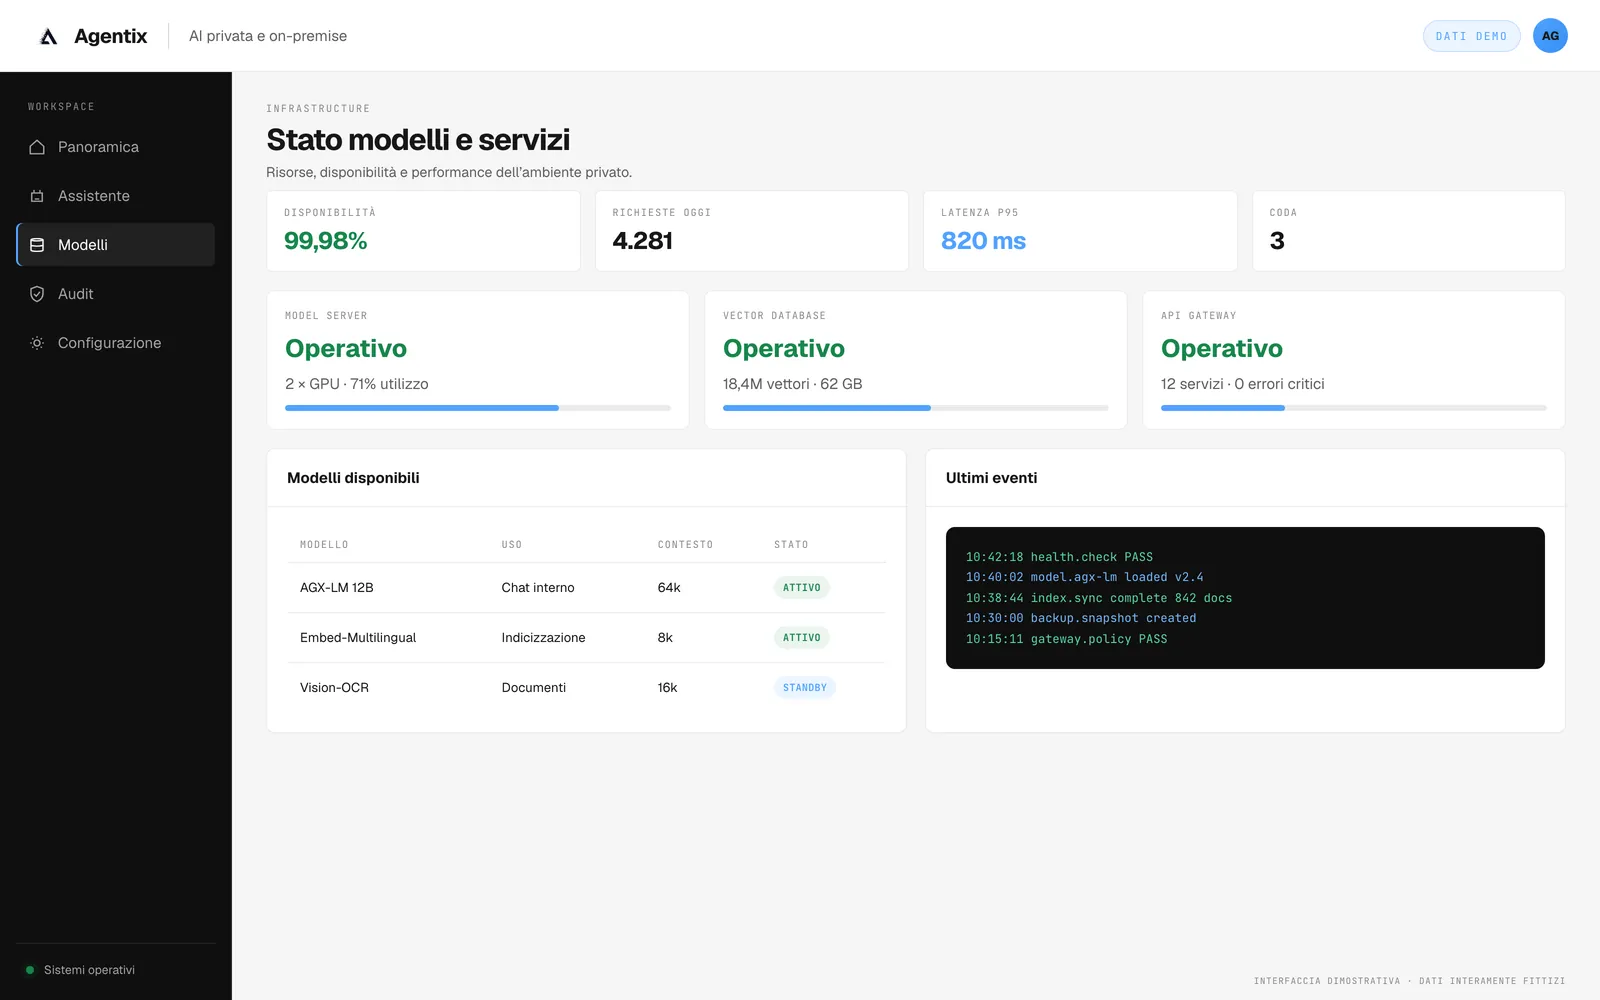Click the gateway.policy PASS log line
The image size is (1600, 1000).
click(1066, 639)
